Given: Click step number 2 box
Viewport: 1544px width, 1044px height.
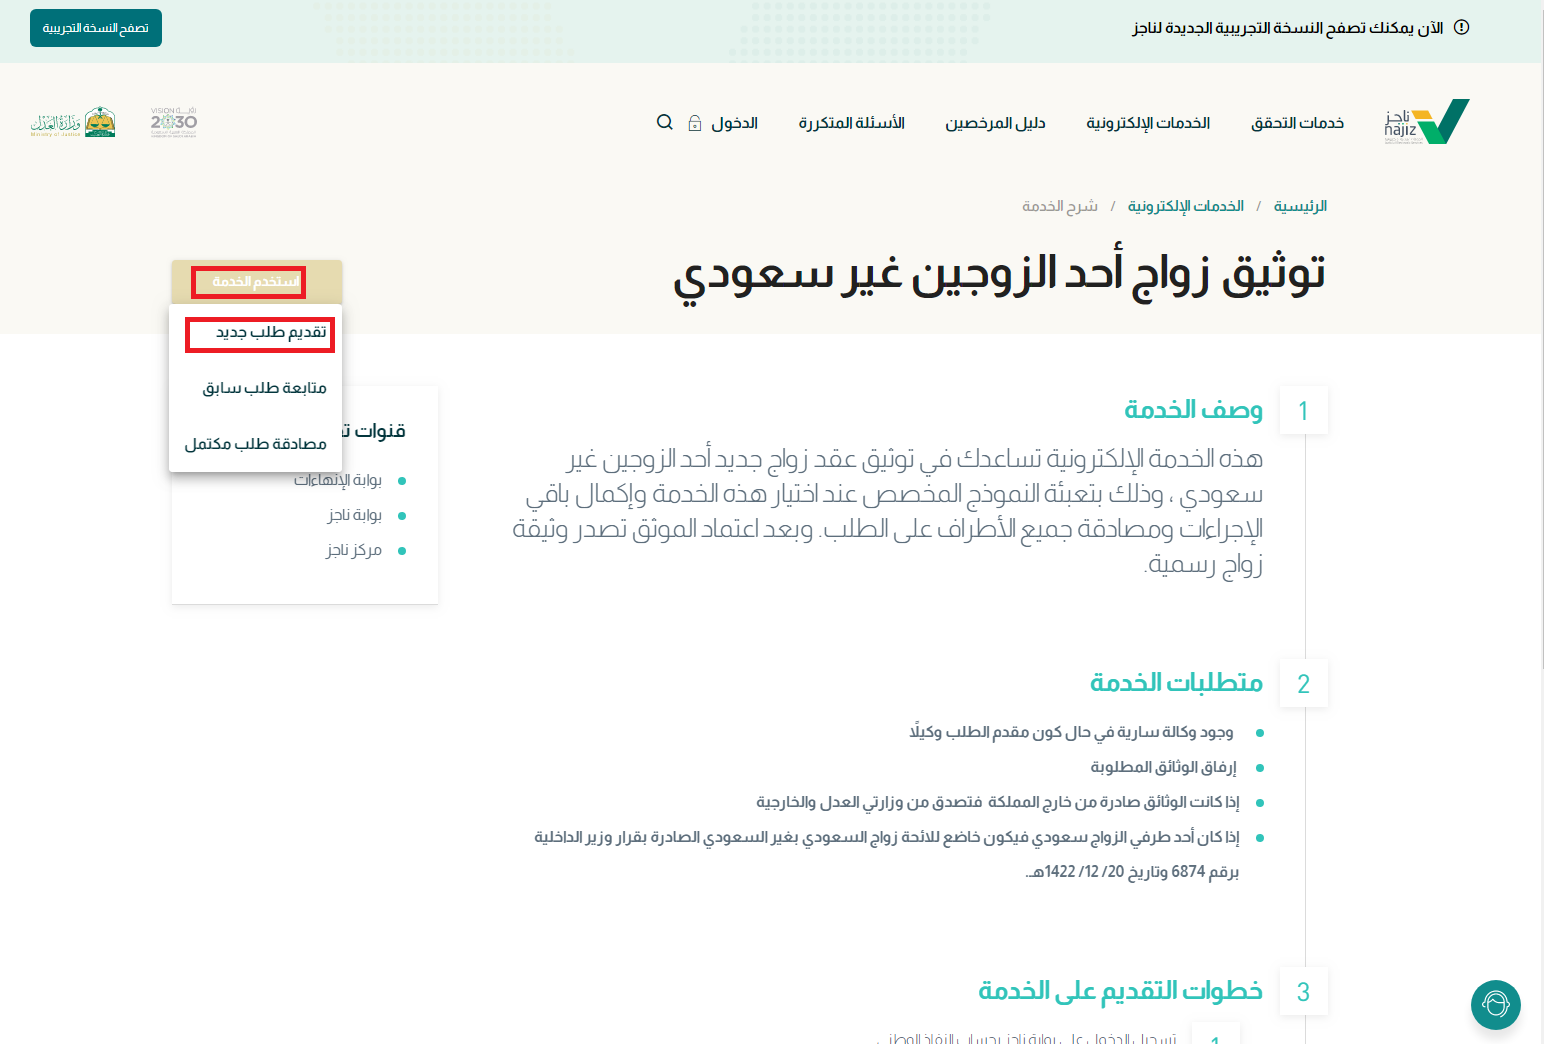Looking at the screenshot, I should (x=1303, y=684).
